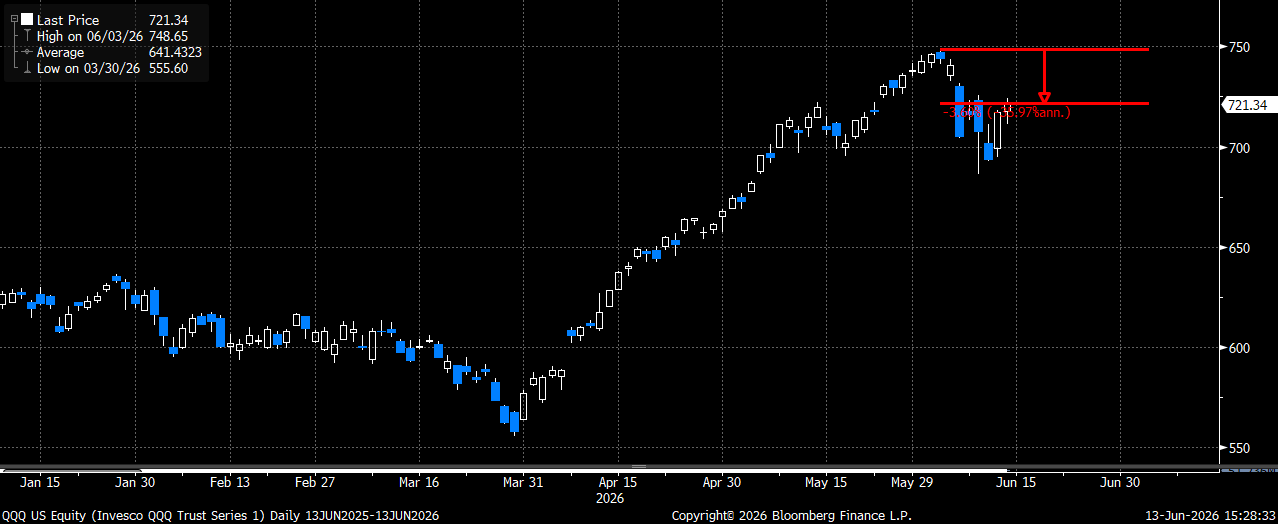1278x524 pixels.
Task: Click the Feb 13 date axis label
Action: pos(230,482)
